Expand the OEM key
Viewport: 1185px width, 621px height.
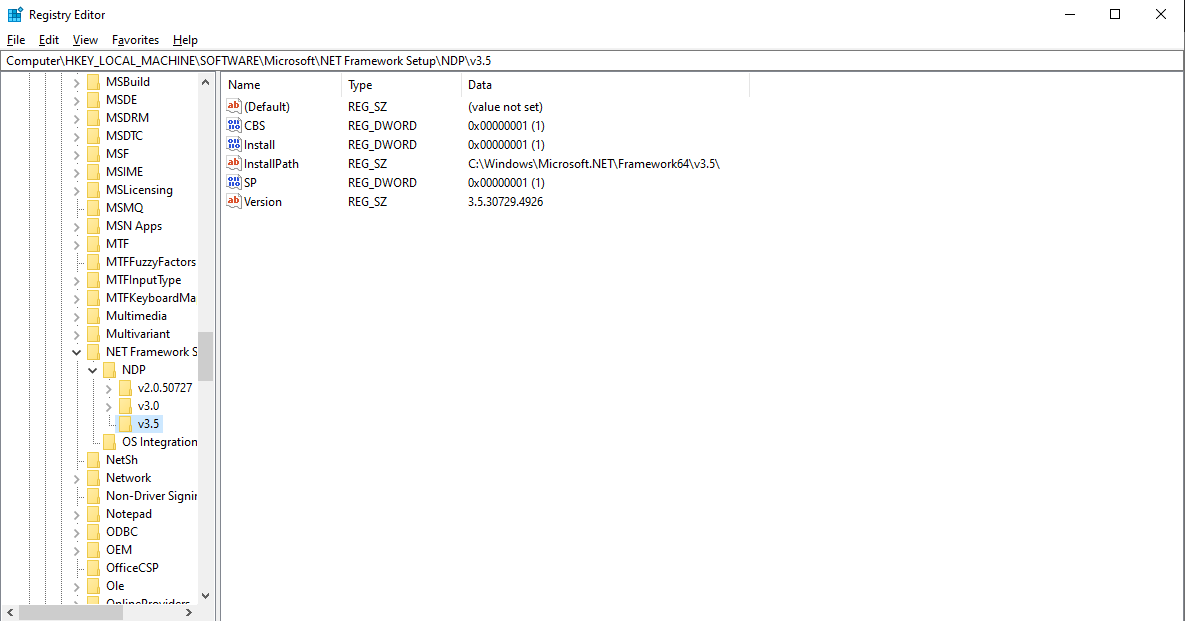pos(76,550)
